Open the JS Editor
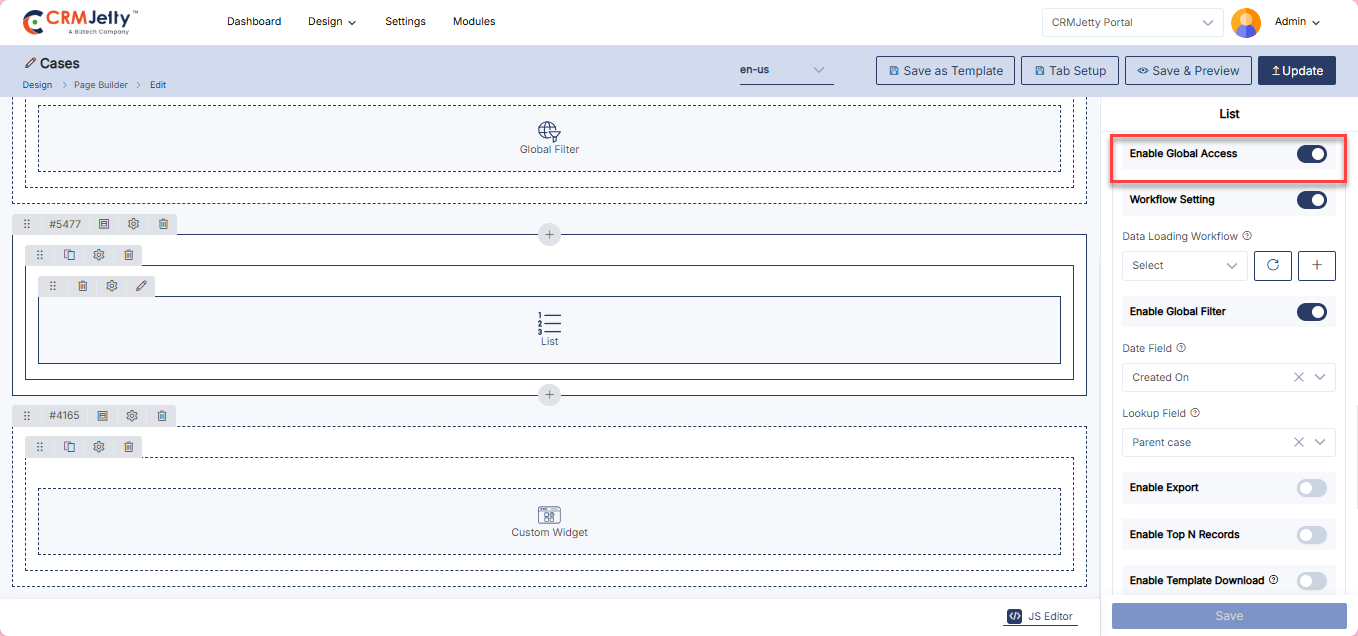The height and width of the screenshot is (636, 1358). [x=1041, y=616]
